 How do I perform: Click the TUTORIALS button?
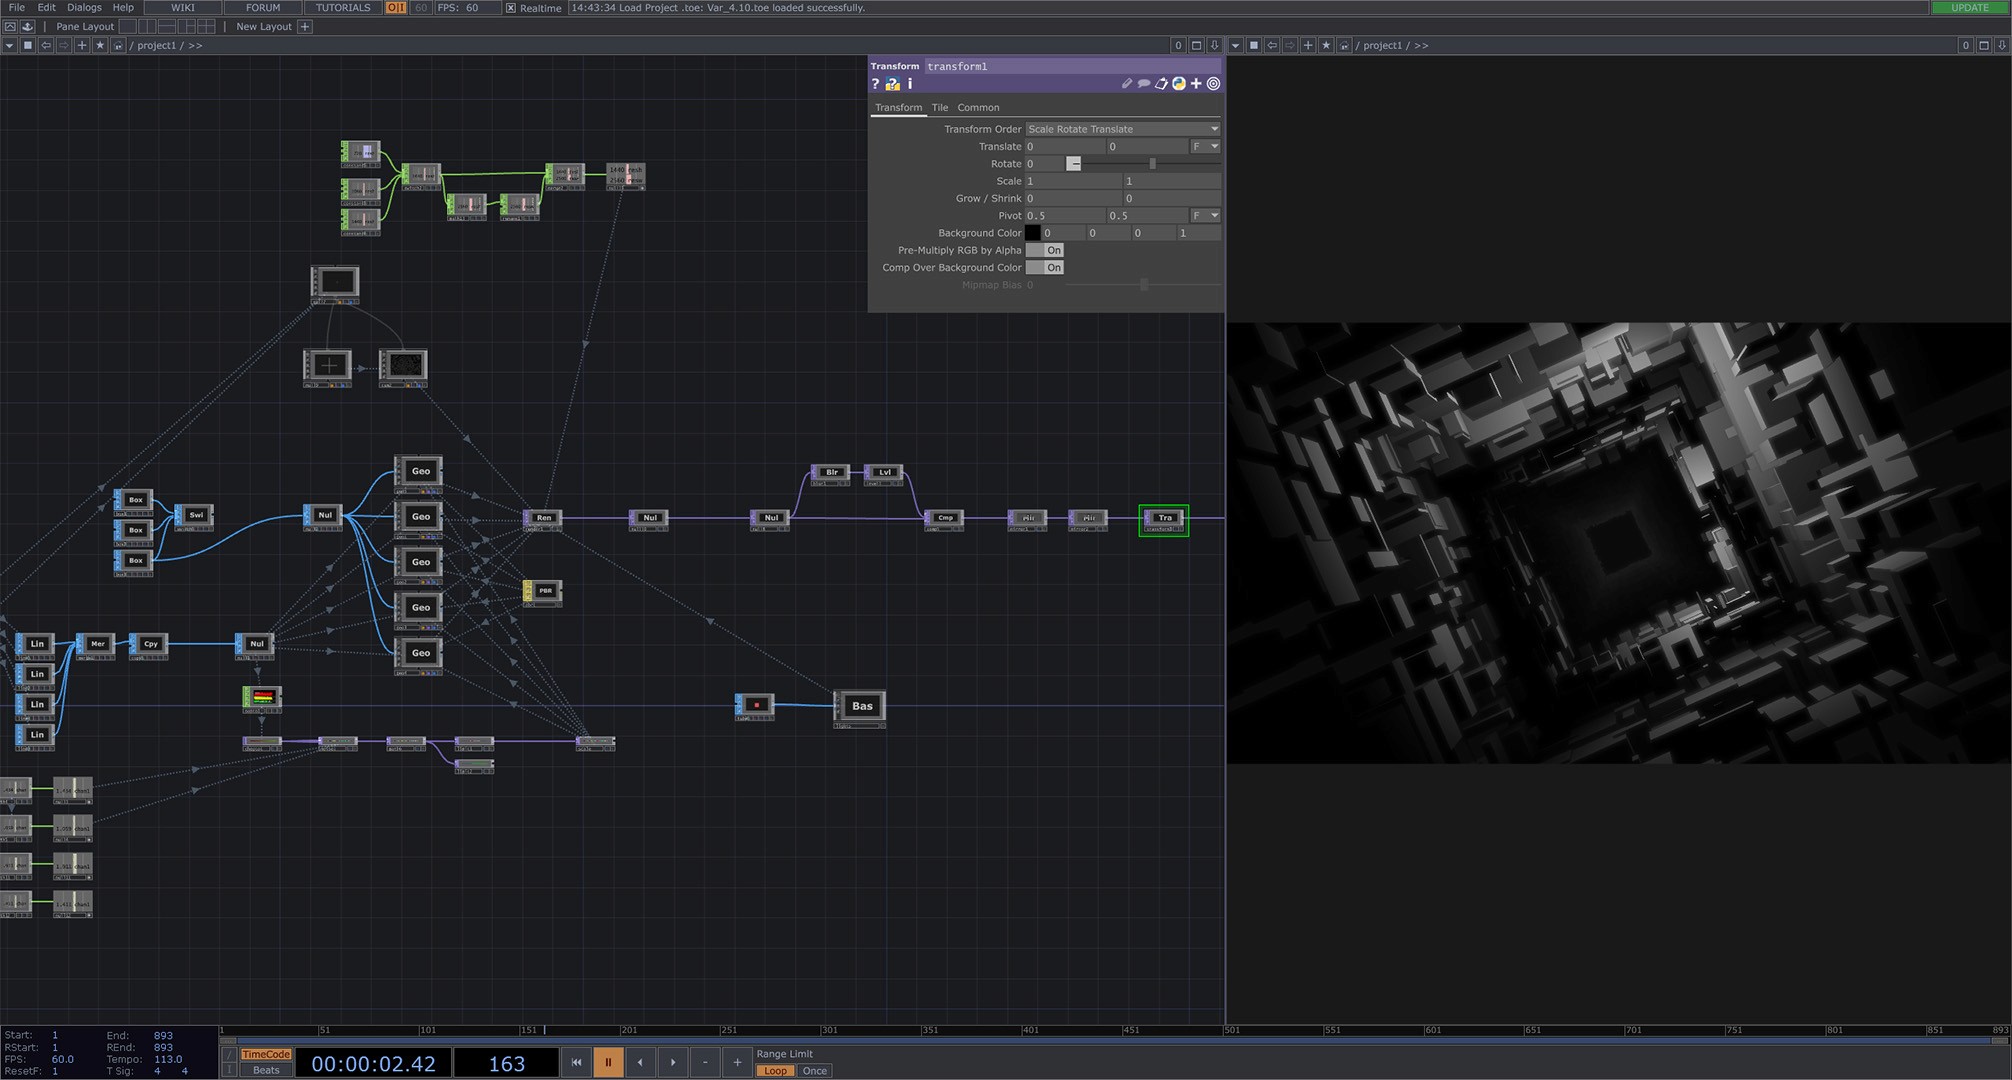pyautogui.click(x=343, y=7)
